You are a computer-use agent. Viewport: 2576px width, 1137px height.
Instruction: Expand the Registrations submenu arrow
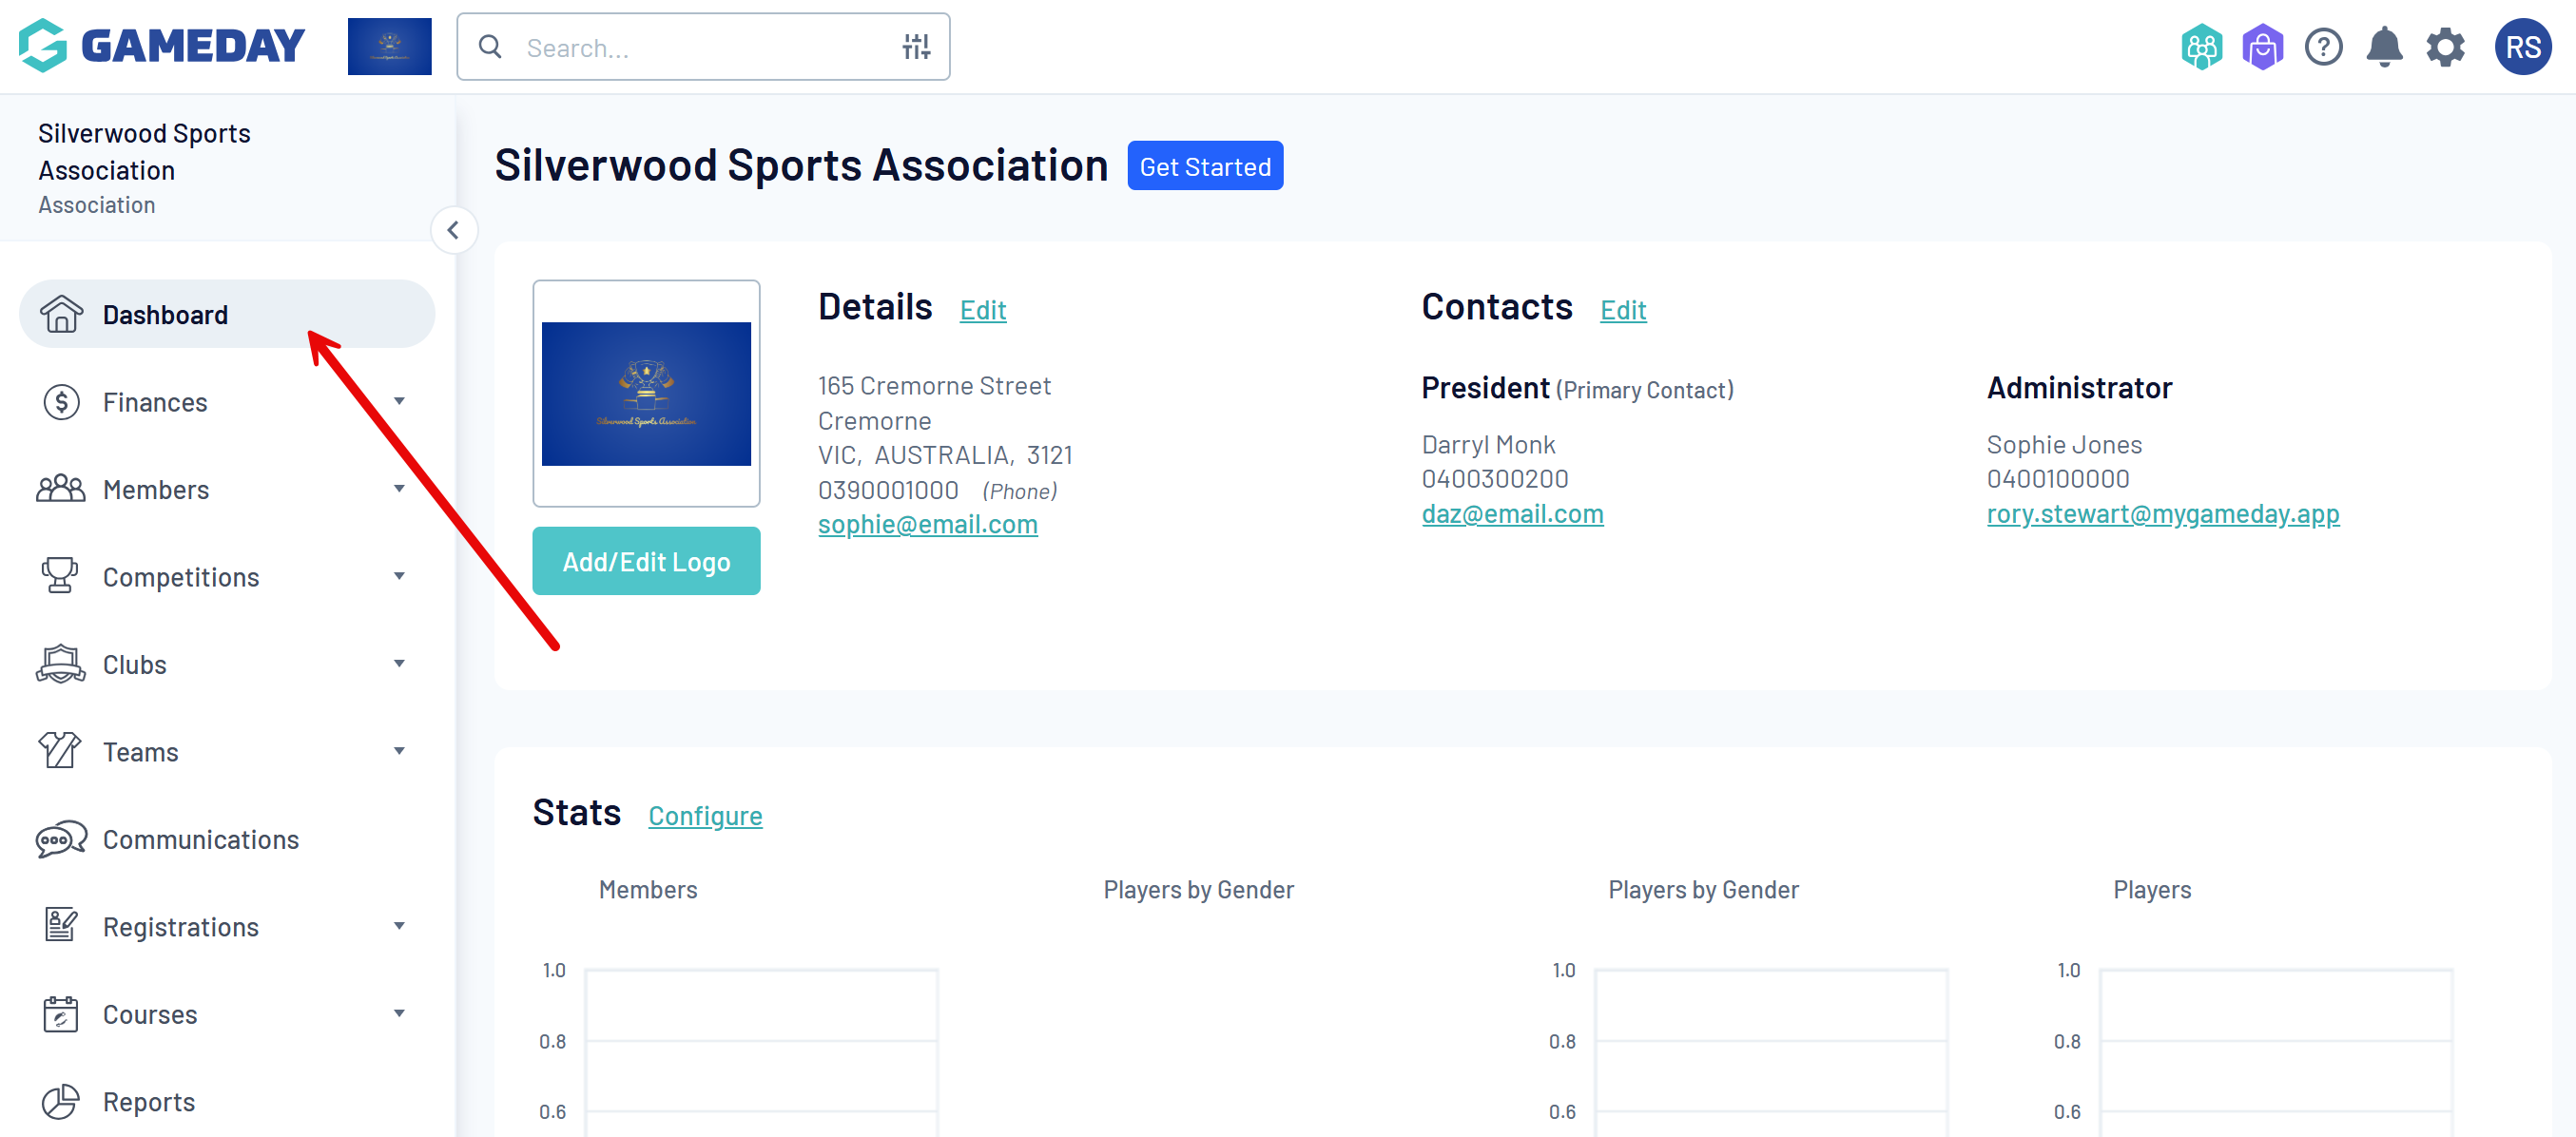[x=399, y=927]
